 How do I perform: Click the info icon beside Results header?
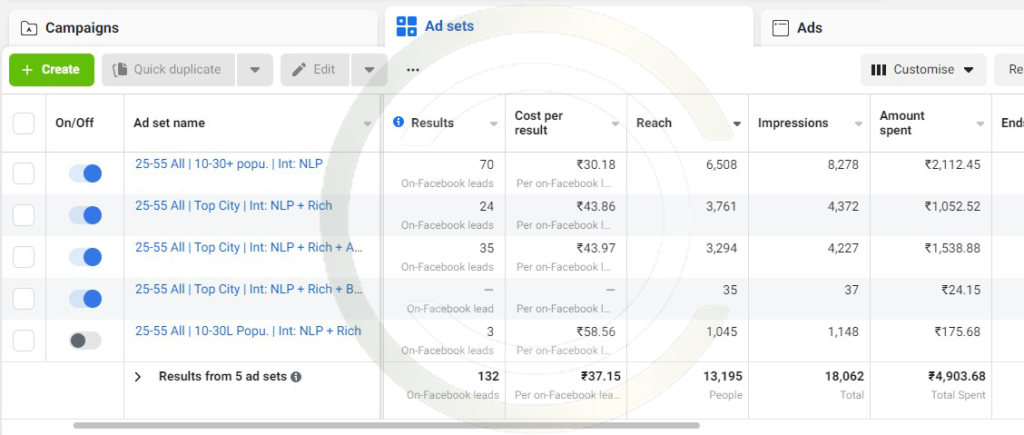[398, 122]
